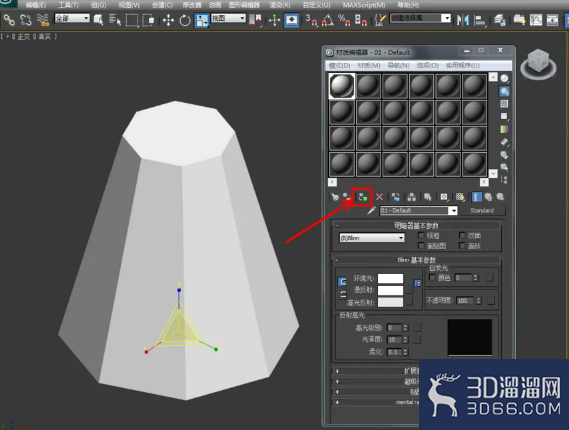Click Put to Library icon
The image size is (569, 430).
point(427,197)
